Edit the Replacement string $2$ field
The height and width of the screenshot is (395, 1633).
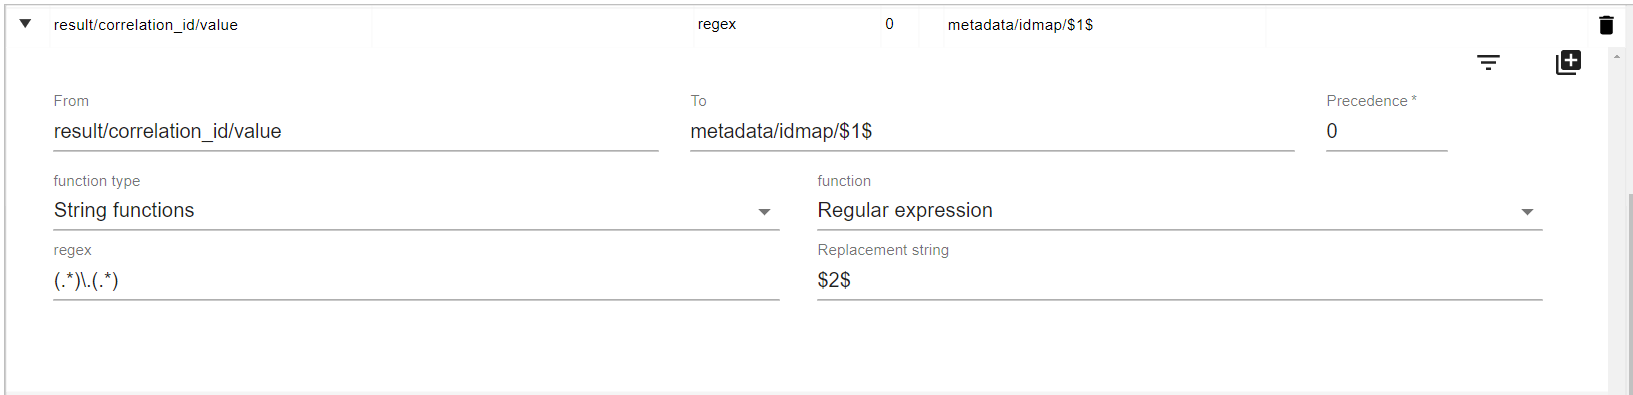click(1179, 281)
